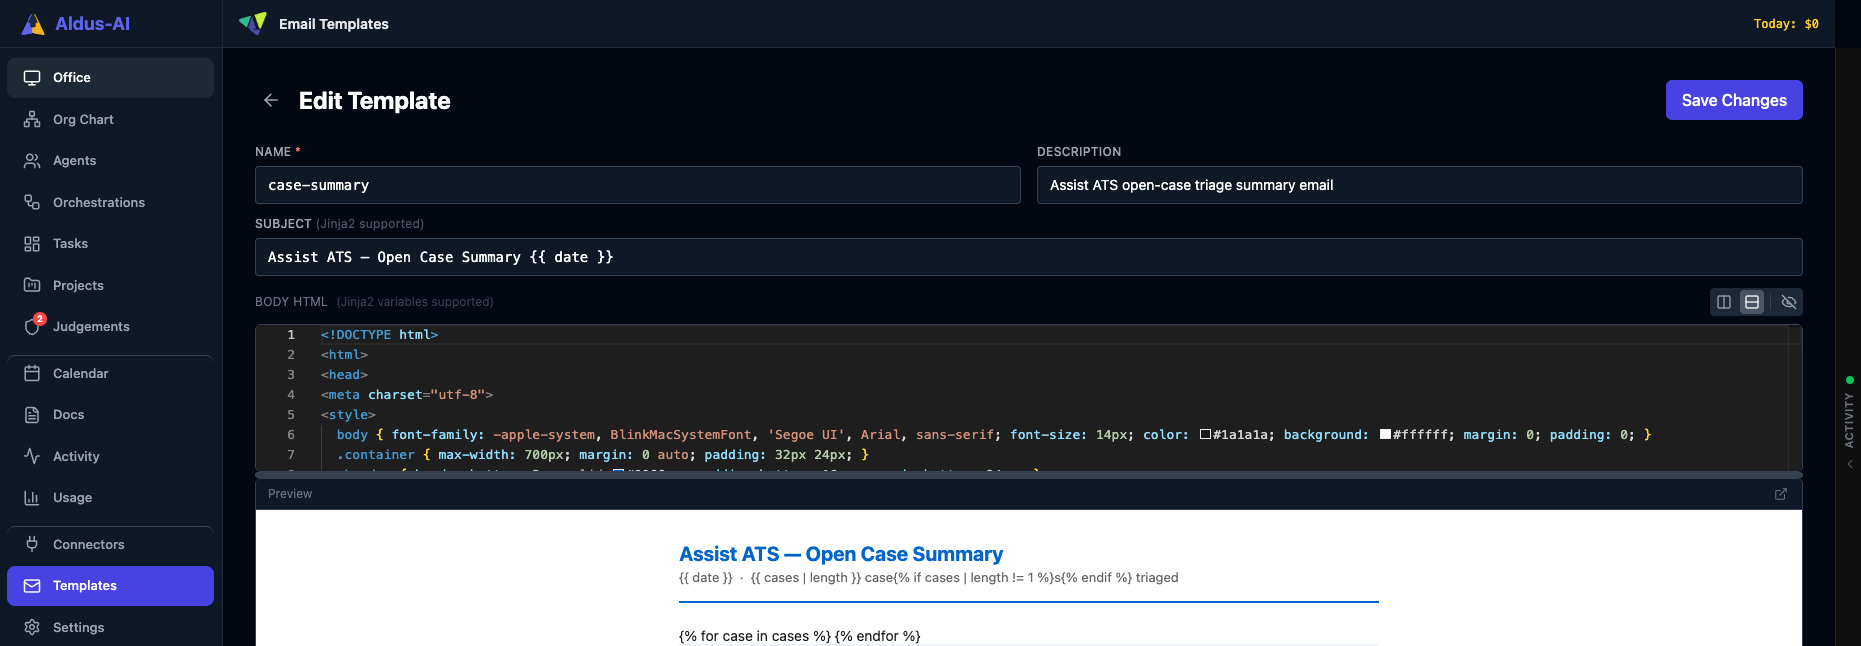
Task: Switch to side-by-side split layout
Action: [x=1724, y=302]
